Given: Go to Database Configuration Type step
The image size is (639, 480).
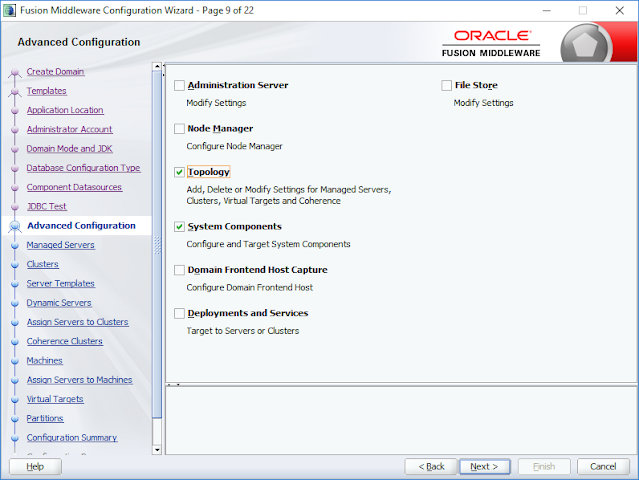Looking at the screenshot, I should 84,168.
